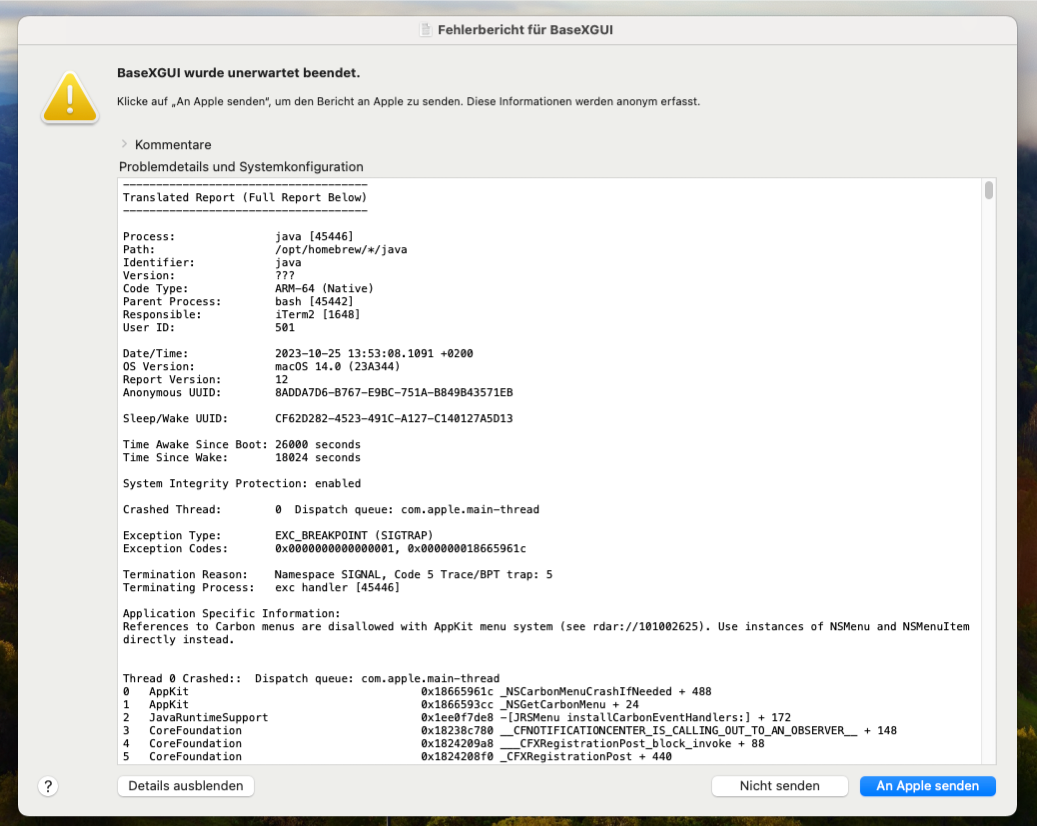The height and width of the screenshot is (826, 1037).
Task: Click the 'Version:' value '???'
Action: pyautogui.click(x=285, y=275)
